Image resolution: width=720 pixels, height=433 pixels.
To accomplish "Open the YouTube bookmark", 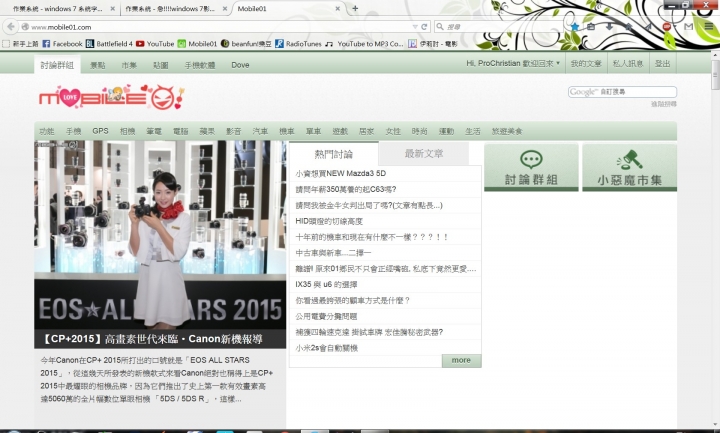I will [x=155, y=44].
